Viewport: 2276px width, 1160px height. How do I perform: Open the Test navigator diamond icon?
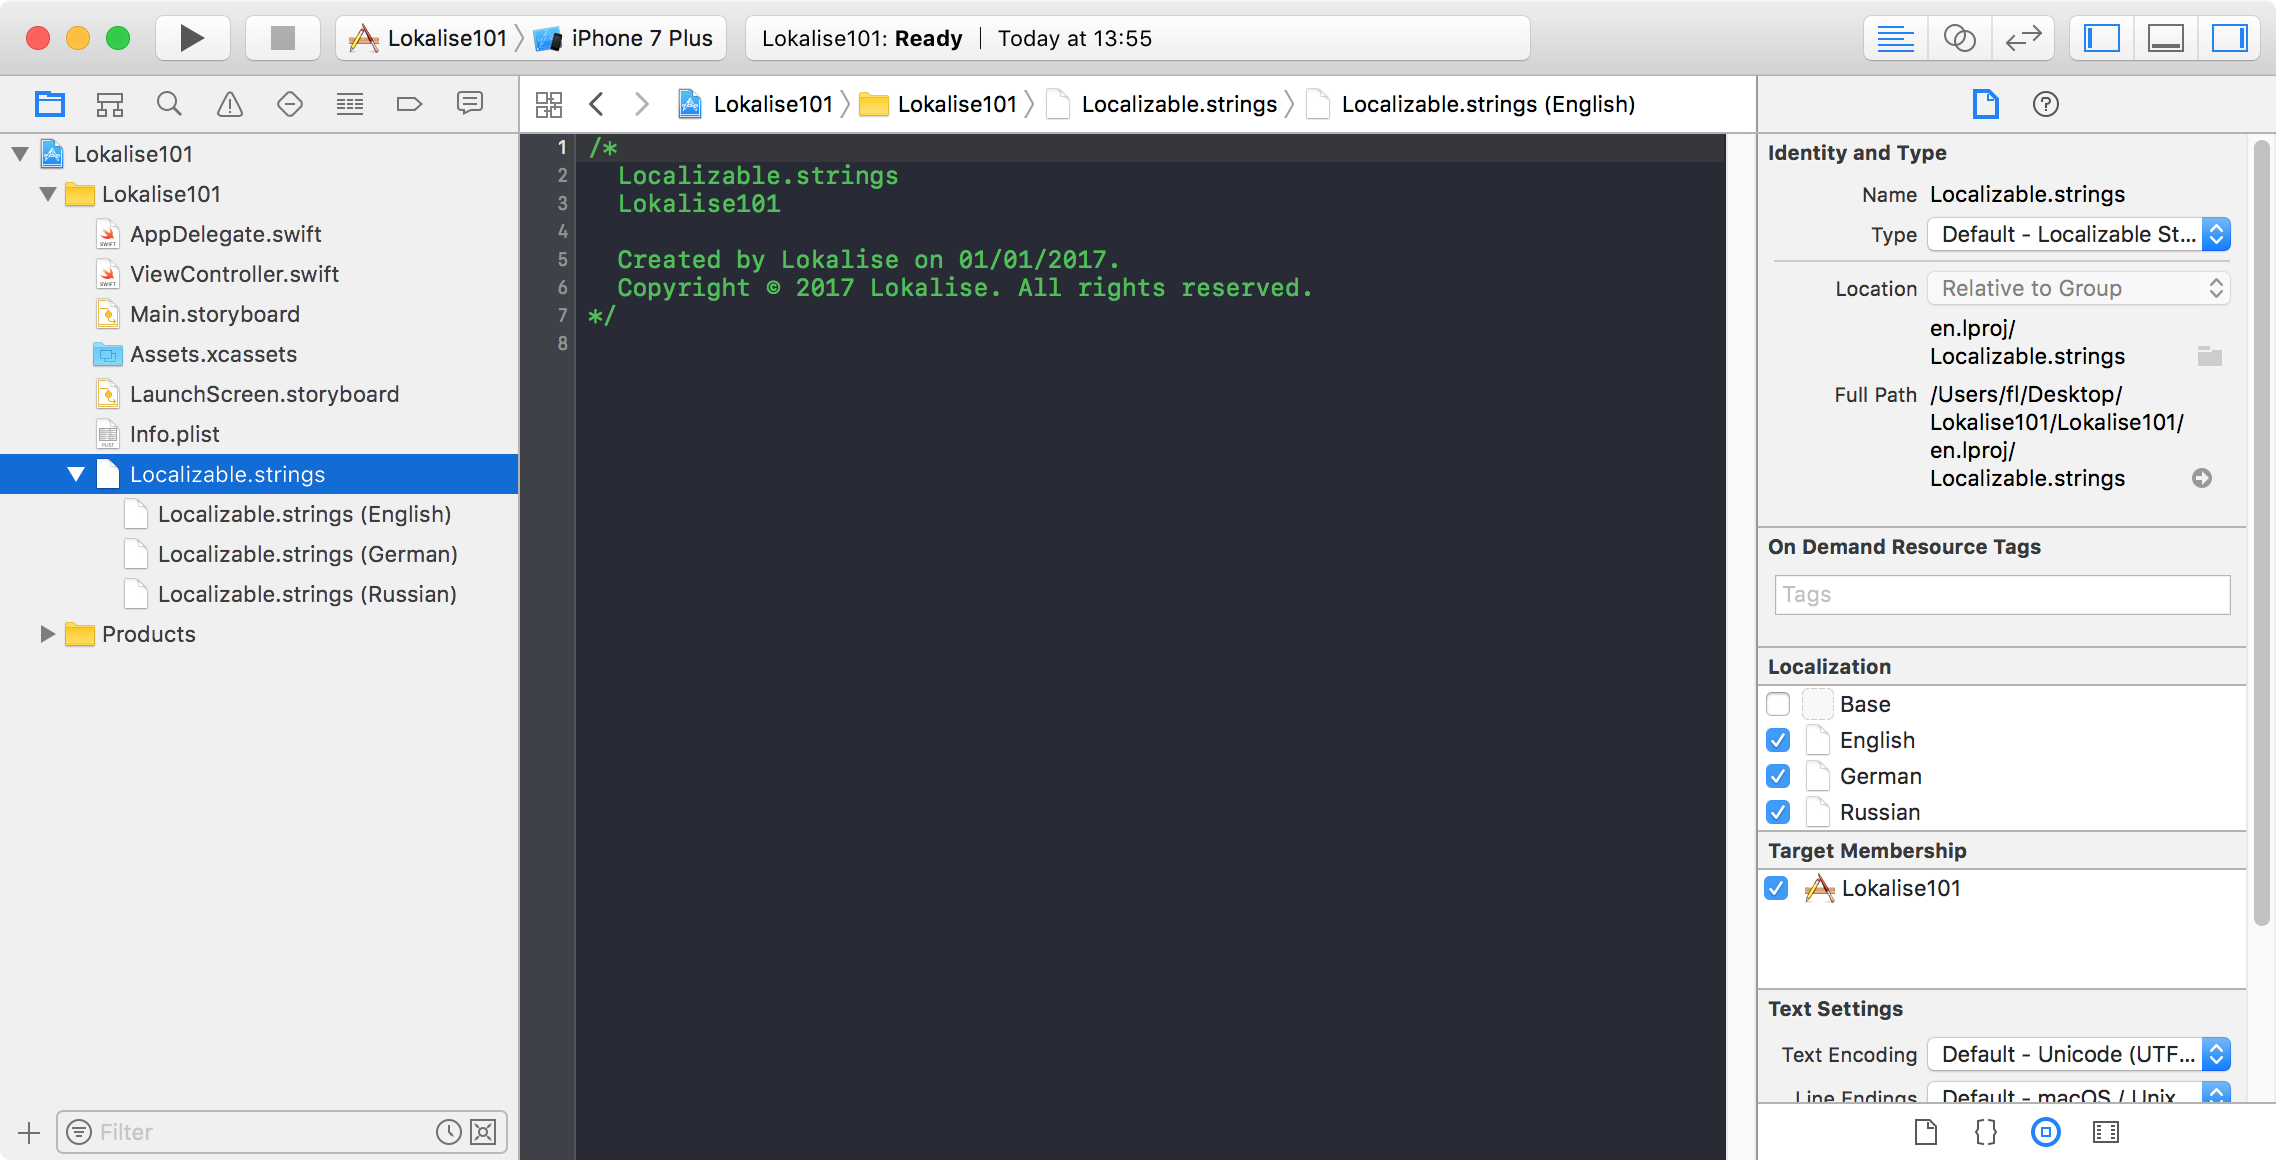[290, 104]
